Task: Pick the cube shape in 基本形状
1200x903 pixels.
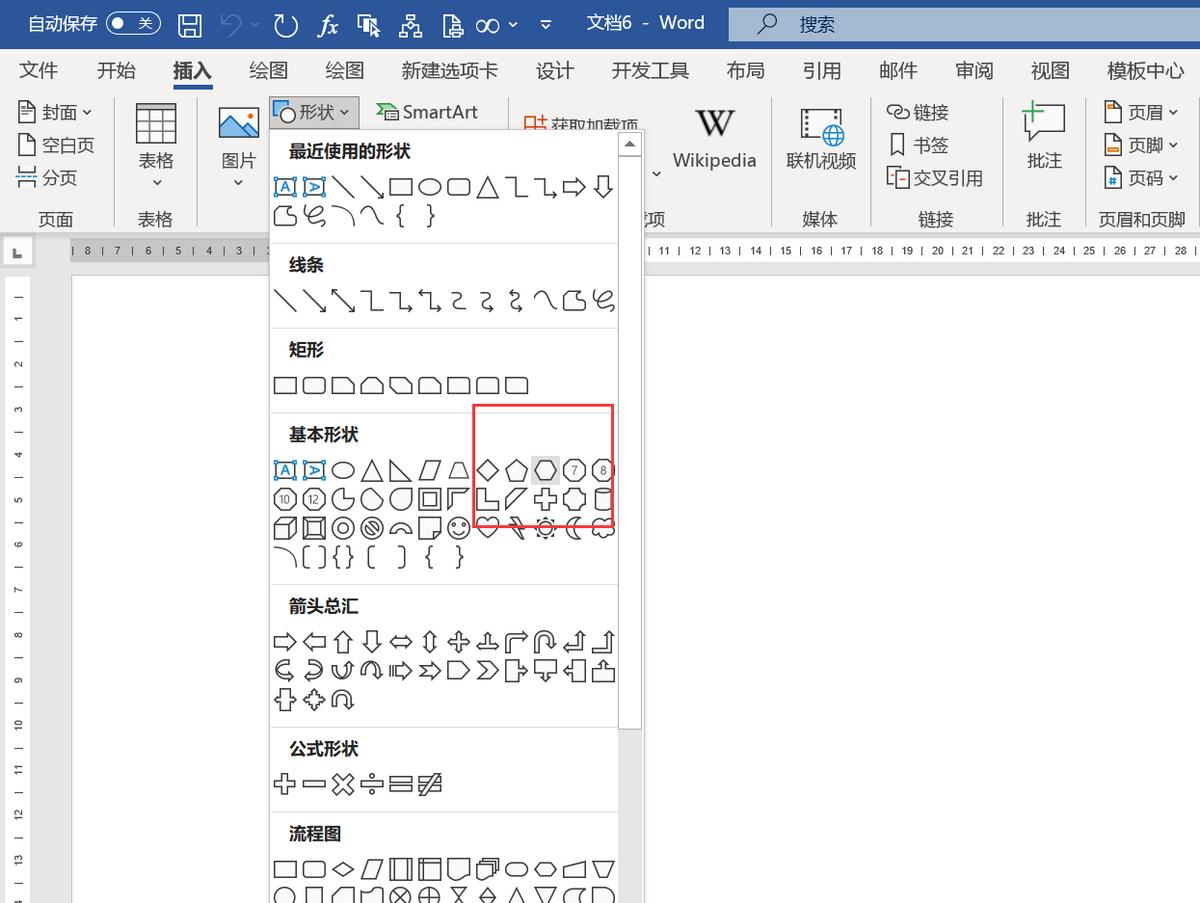Action: coord(285,528)
